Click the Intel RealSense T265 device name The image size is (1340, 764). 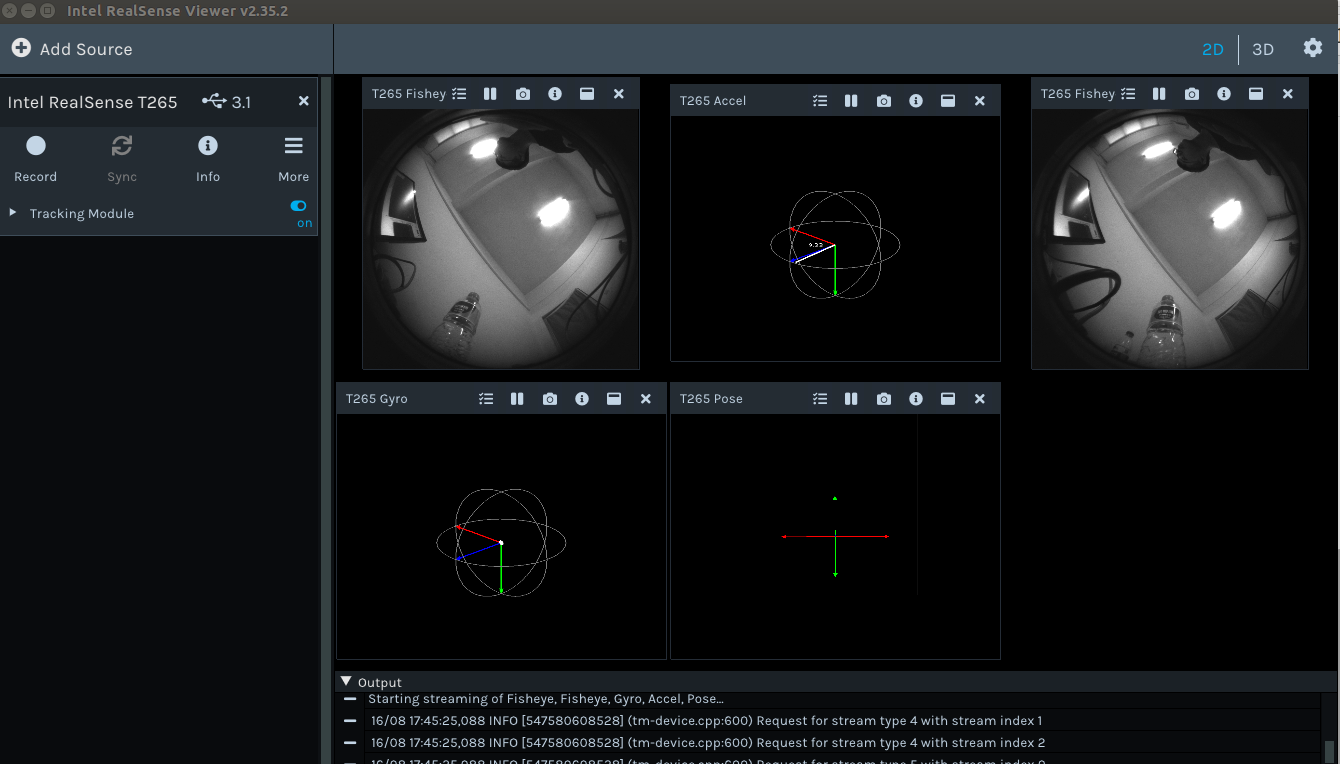92,102
